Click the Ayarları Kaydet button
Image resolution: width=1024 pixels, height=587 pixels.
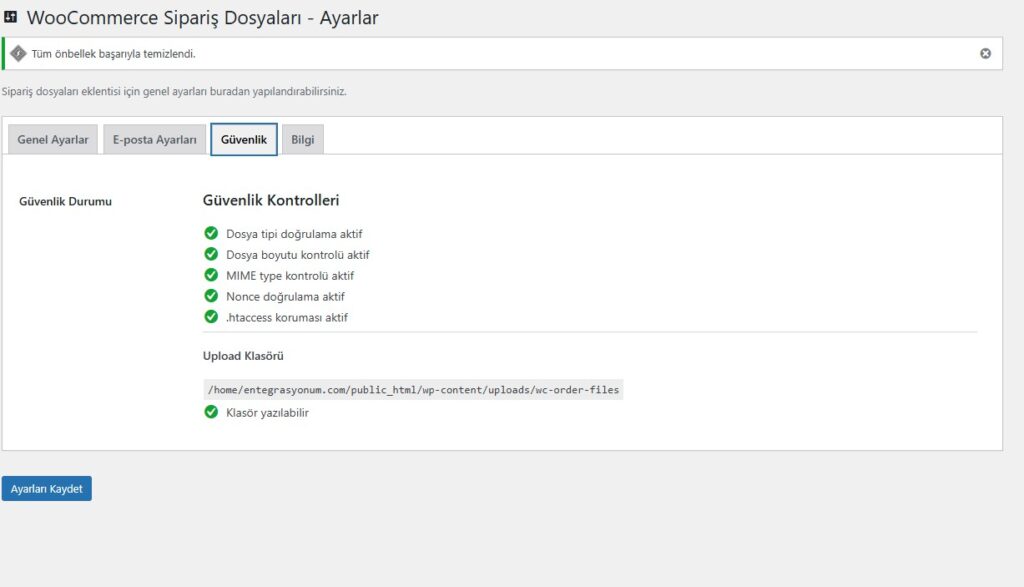[x=47, y=488]
